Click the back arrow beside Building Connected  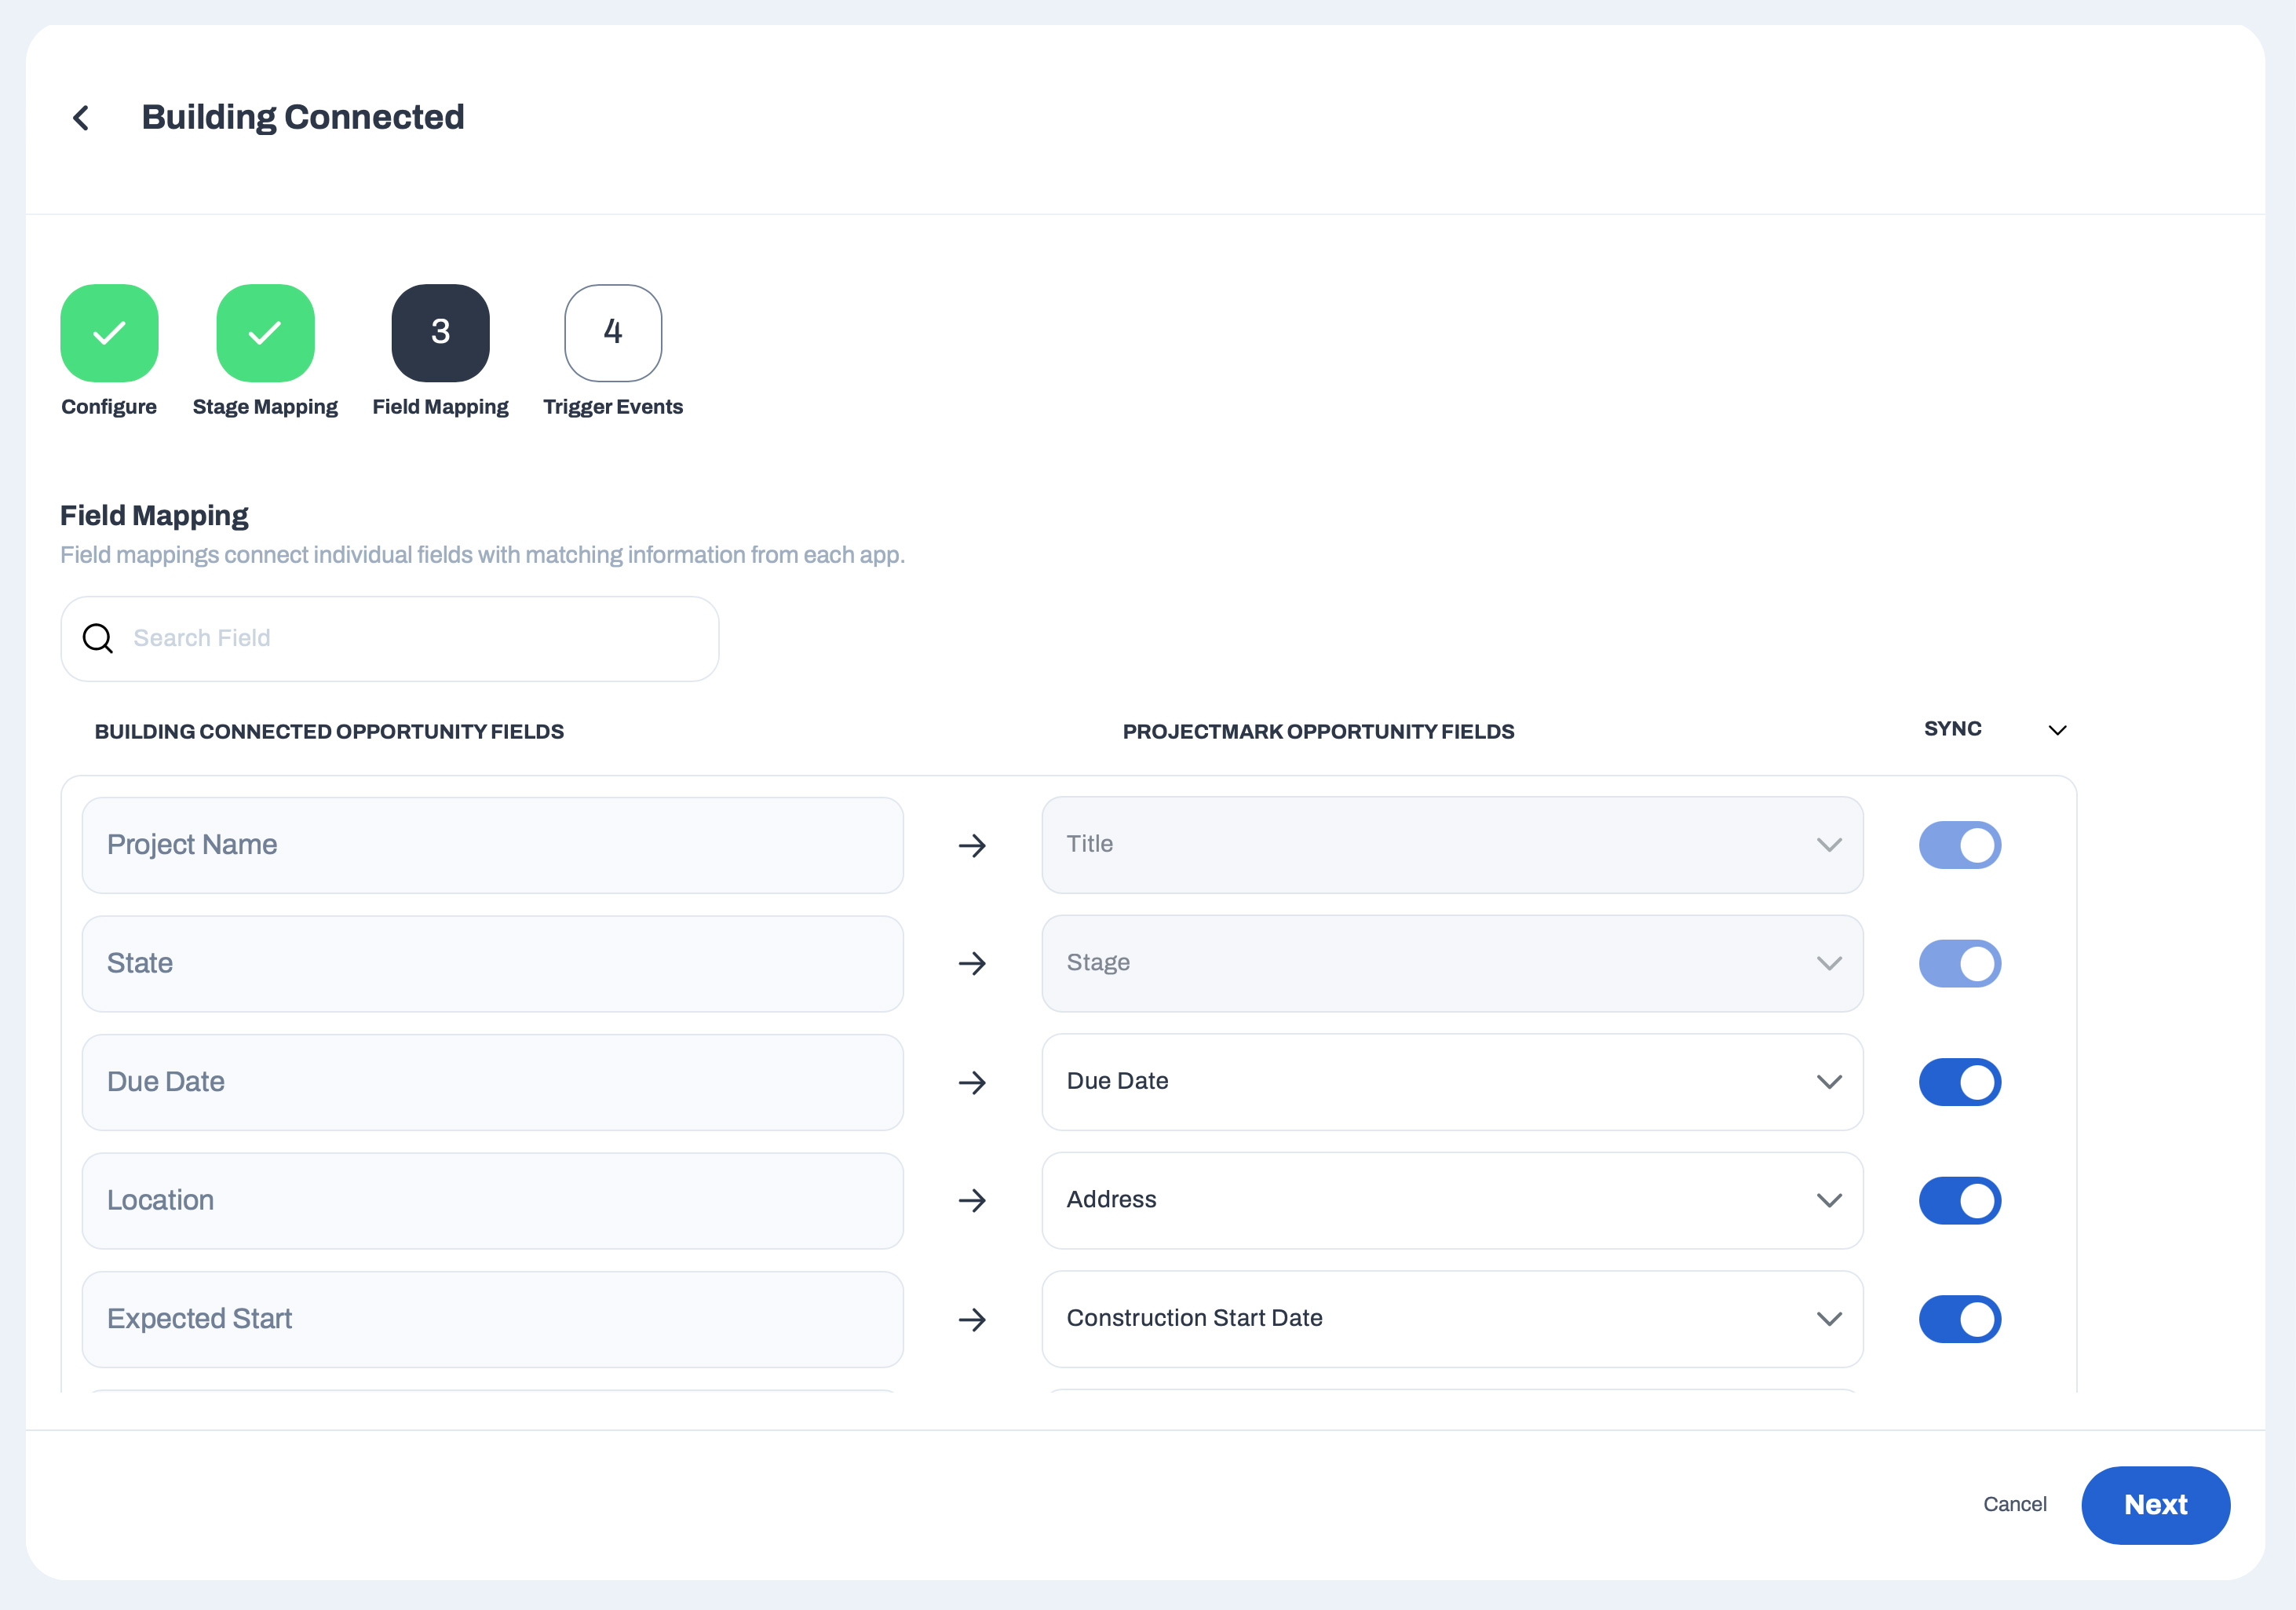tap(81, 118)
